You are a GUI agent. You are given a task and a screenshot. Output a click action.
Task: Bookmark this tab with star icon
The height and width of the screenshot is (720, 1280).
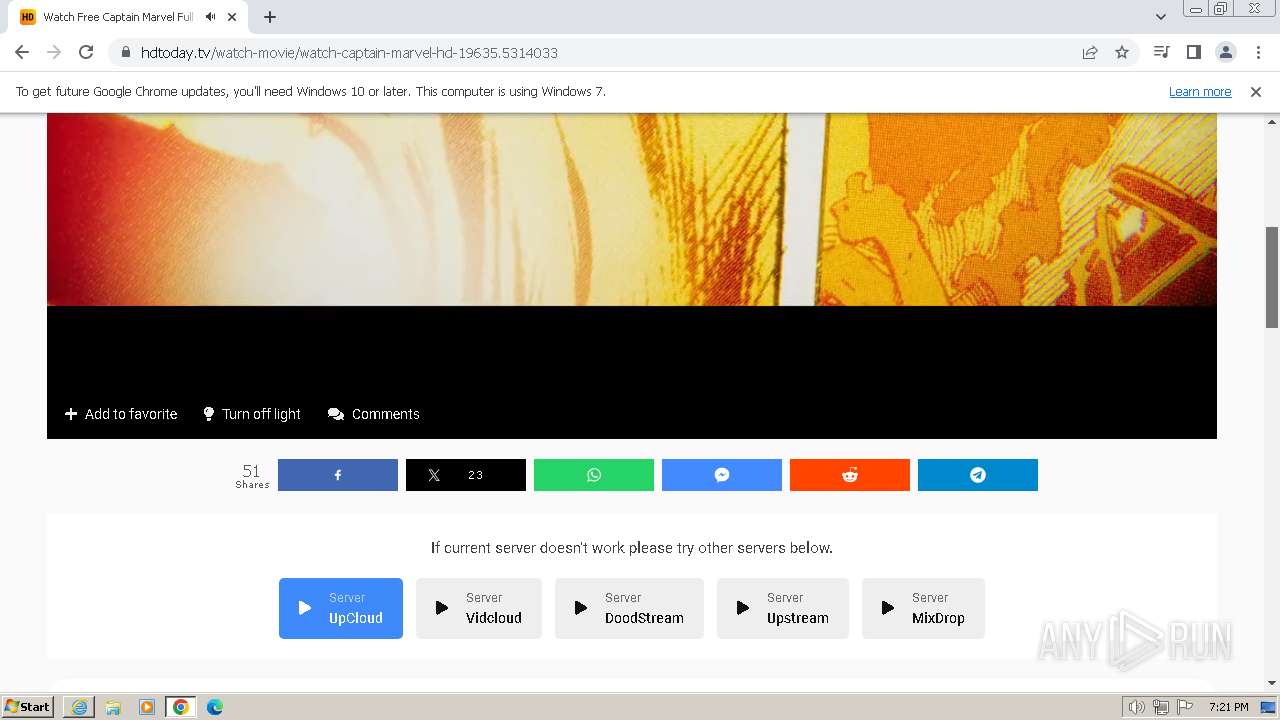[x=1122, y=52]
